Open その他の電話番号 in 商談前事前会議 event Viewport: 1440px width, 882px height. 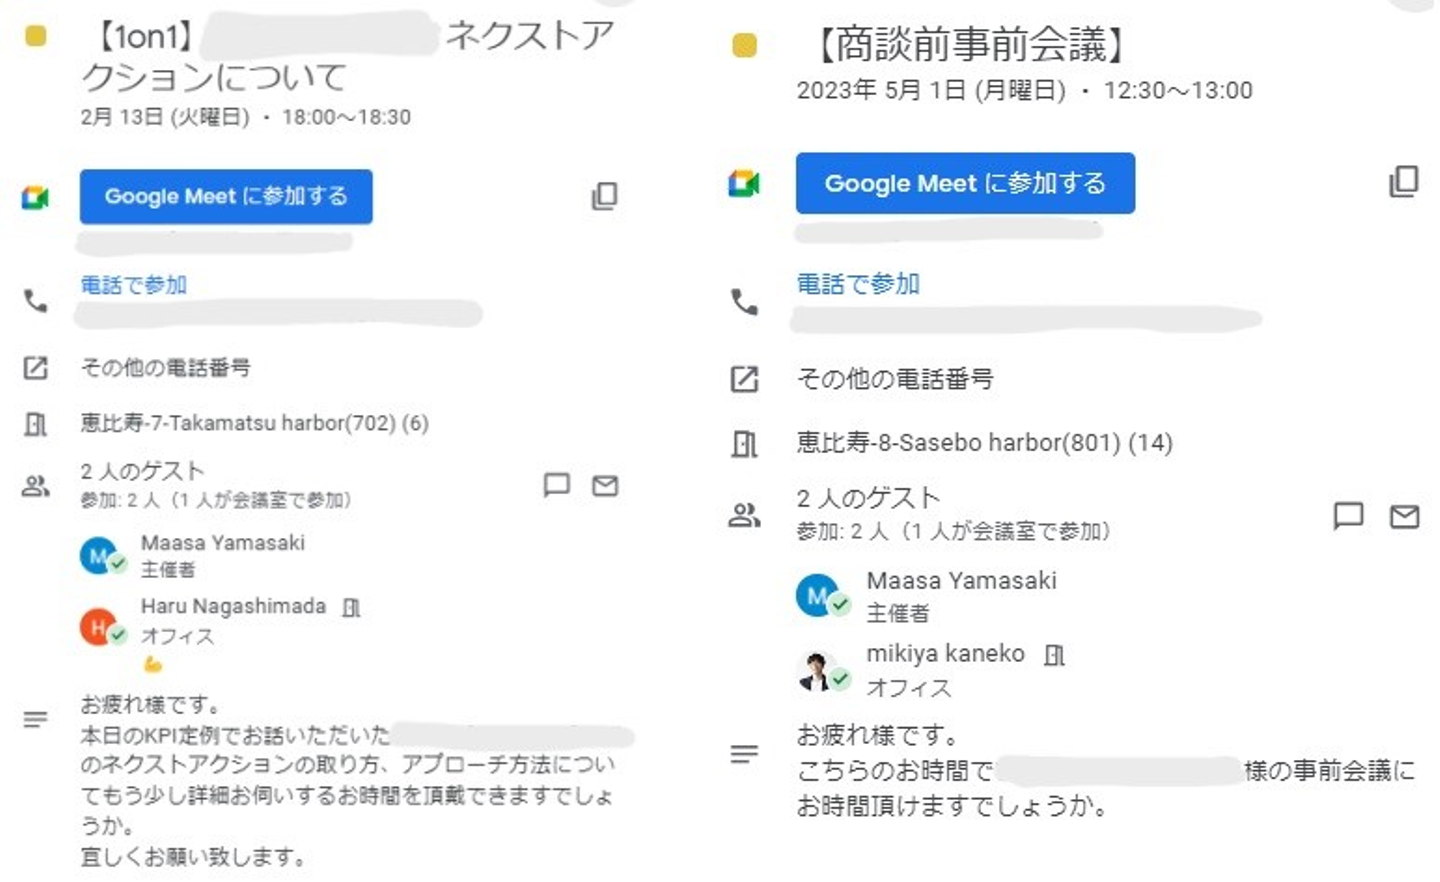[895, 379]
